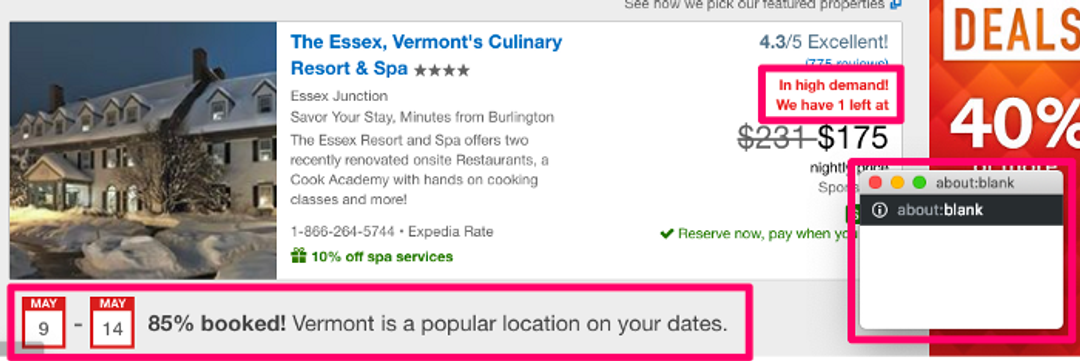Open The Essex, Vermont's Culinary Resort & Spa link

[x=426, y=55]
